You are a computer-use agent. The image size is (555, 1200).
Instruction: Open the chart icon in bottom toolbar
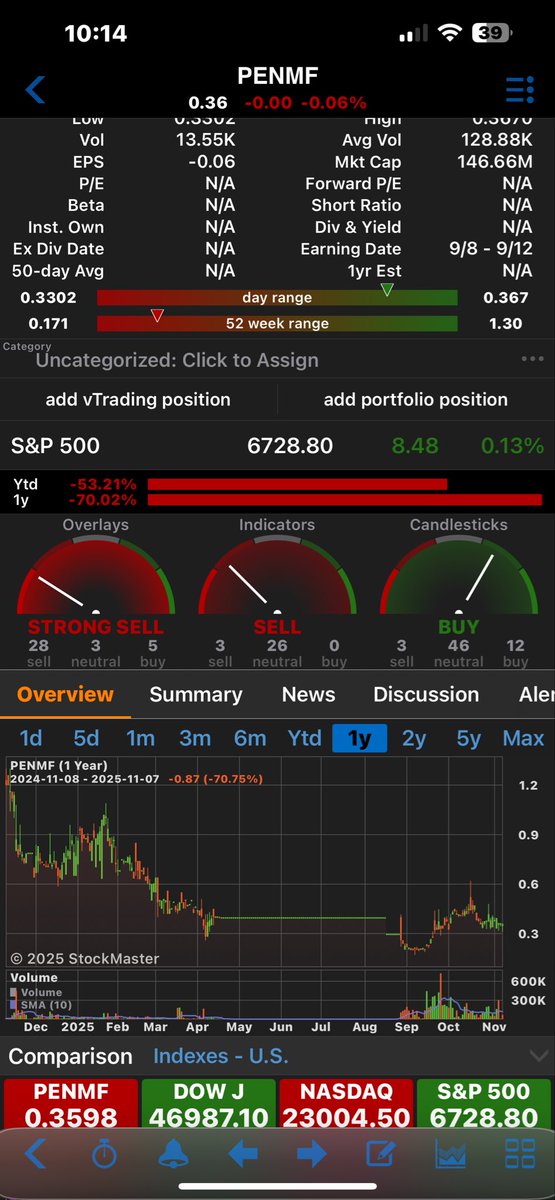pyautogui.click(x=450, y=1153)
